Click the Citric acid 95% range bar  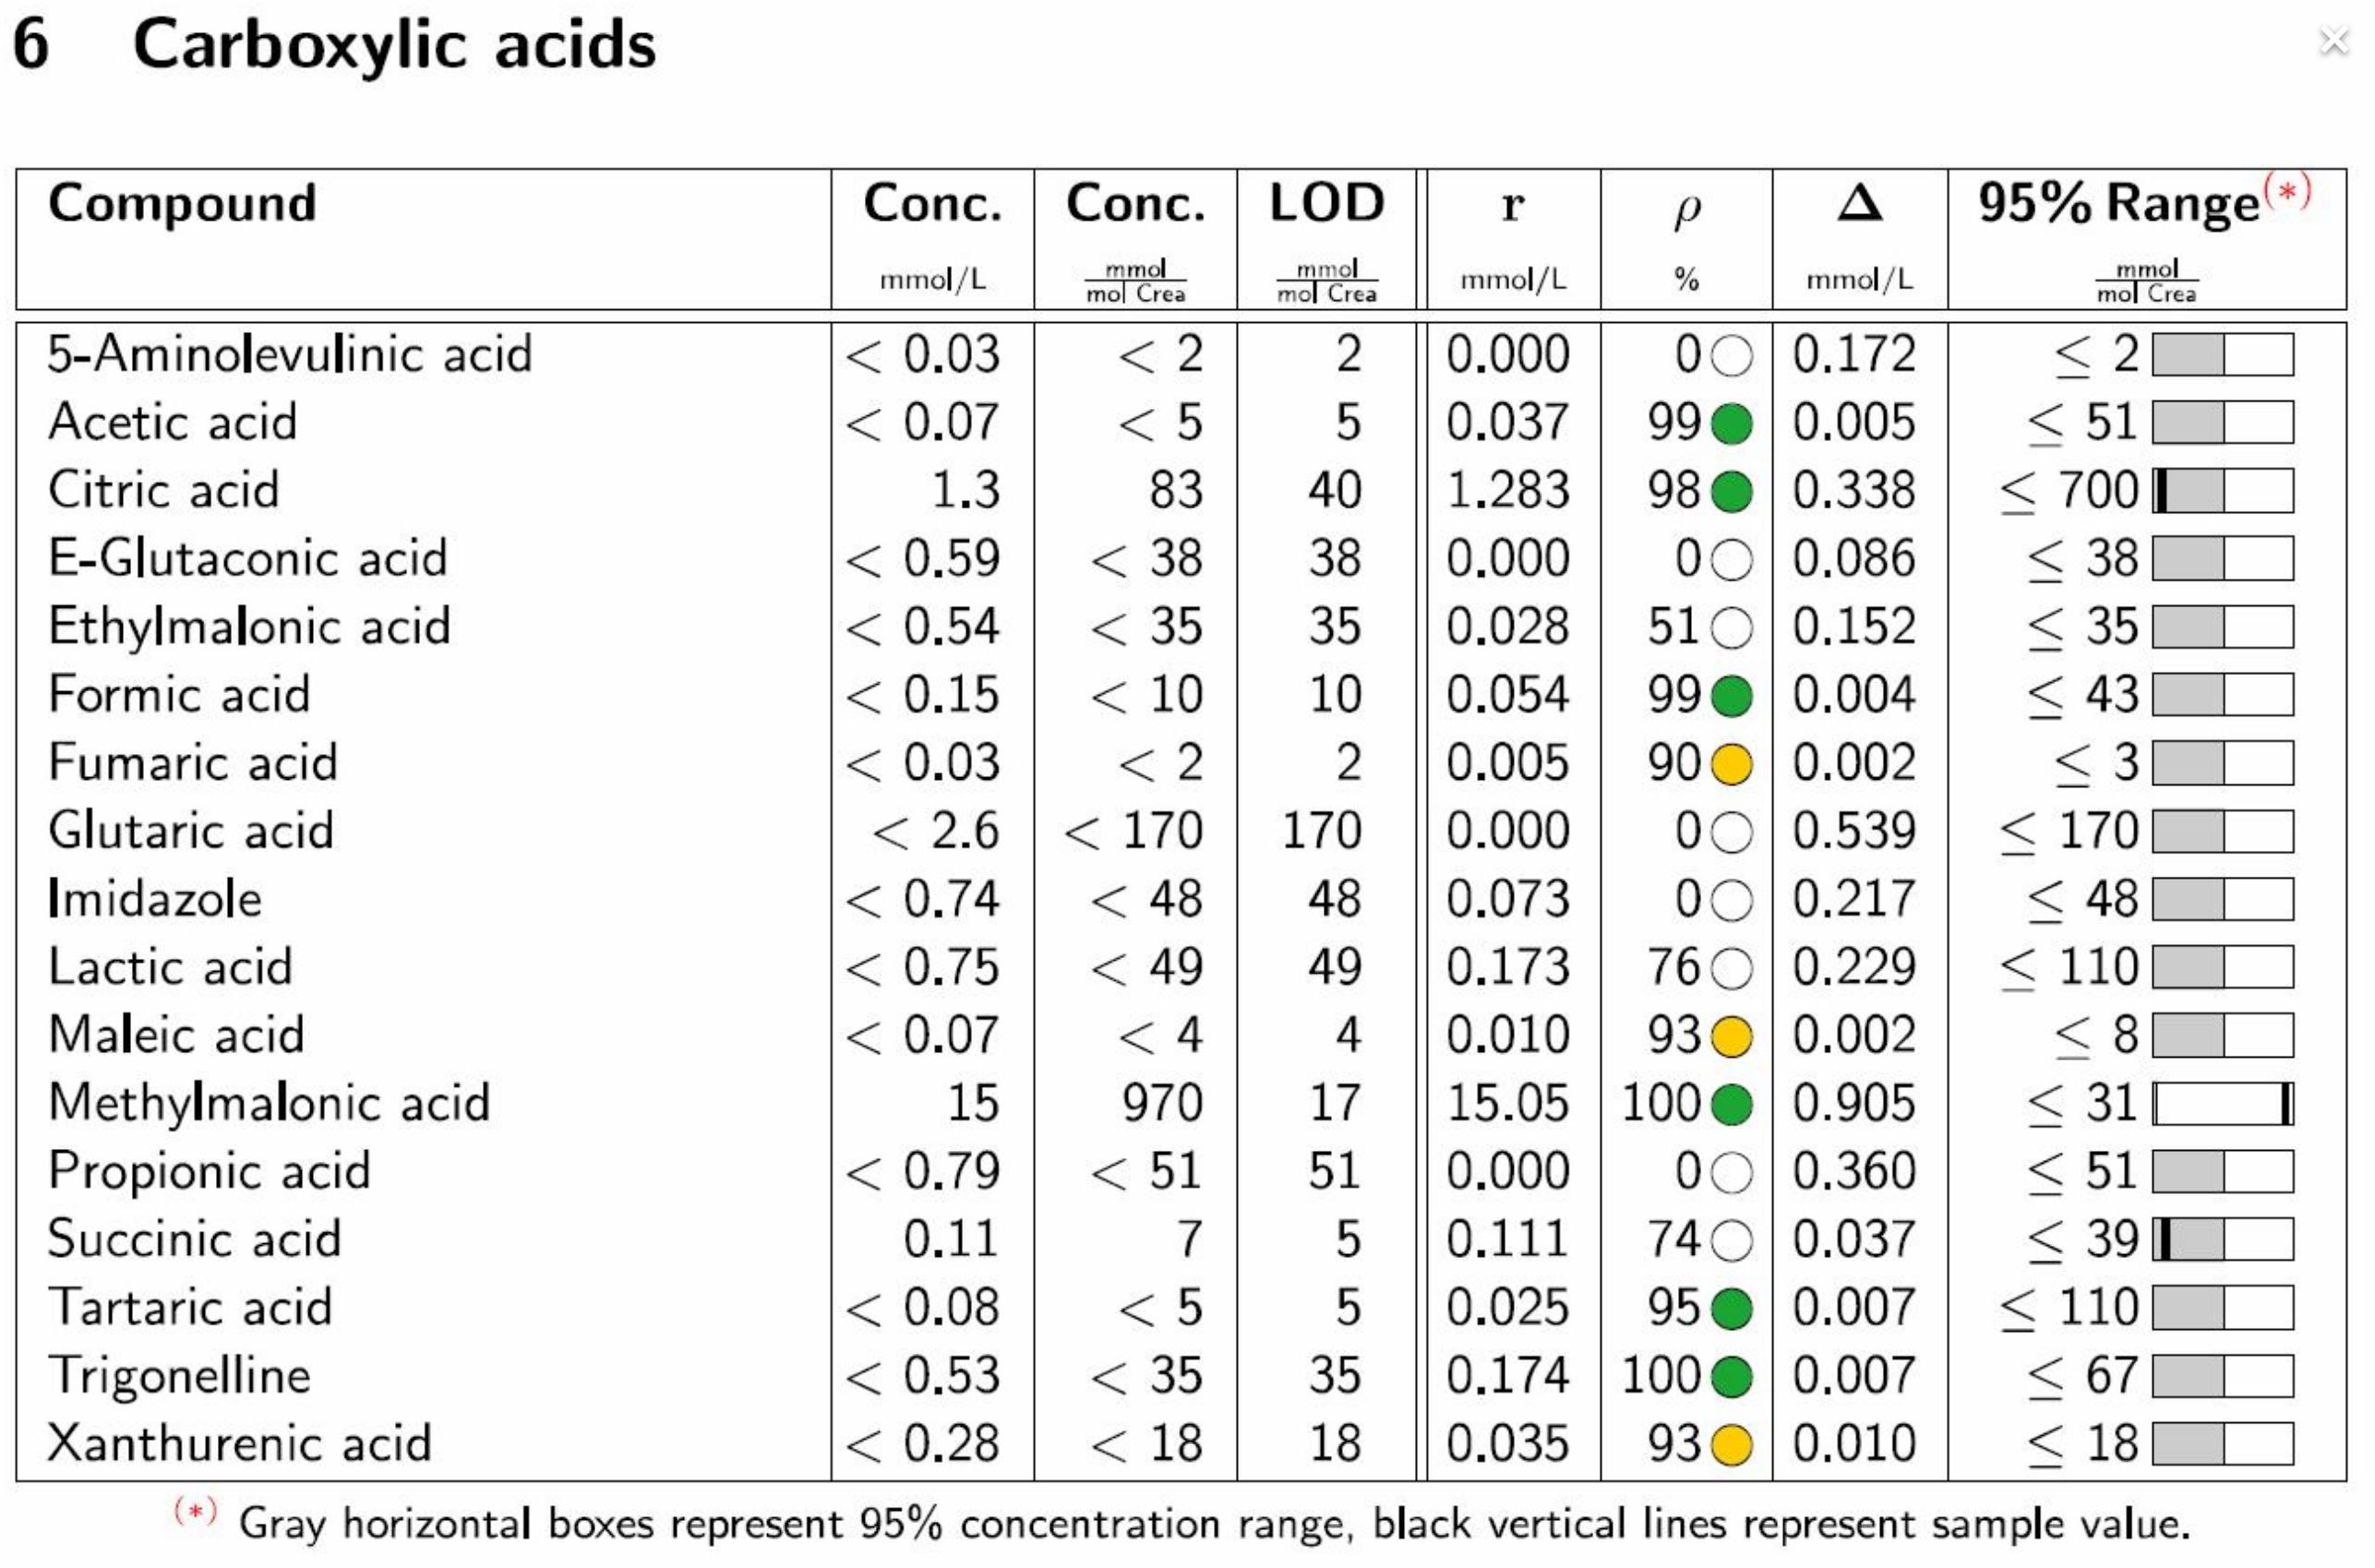tap(2223, 491)
